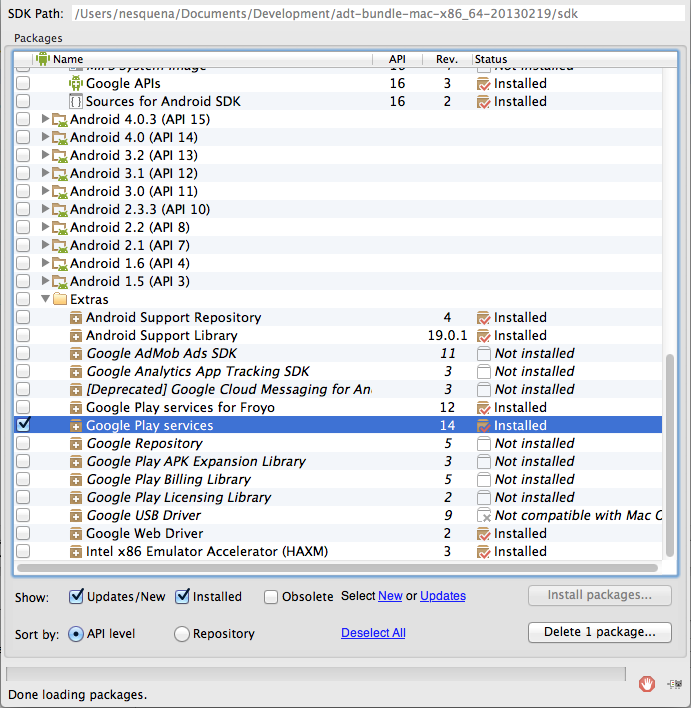Click the red stop hand icon
Image resolution: width=691 pixels, height=708 pixels.
tap(647, 684)
